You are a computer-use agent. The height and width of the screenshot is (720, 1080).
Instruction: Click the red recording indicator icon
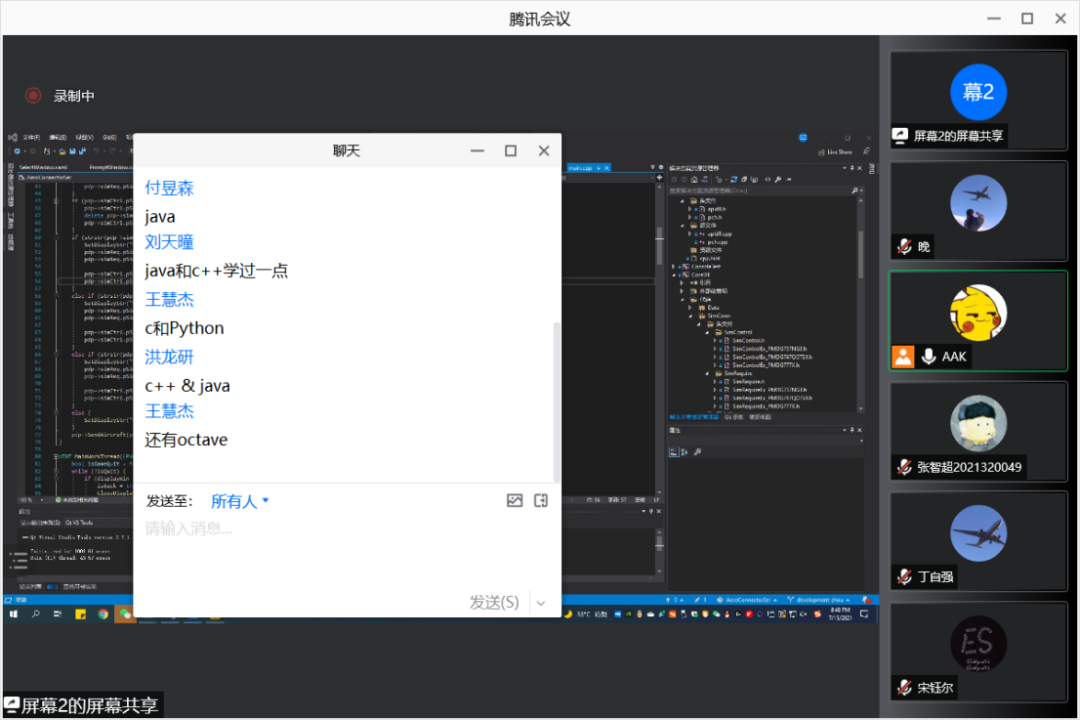tap(33, 96)
